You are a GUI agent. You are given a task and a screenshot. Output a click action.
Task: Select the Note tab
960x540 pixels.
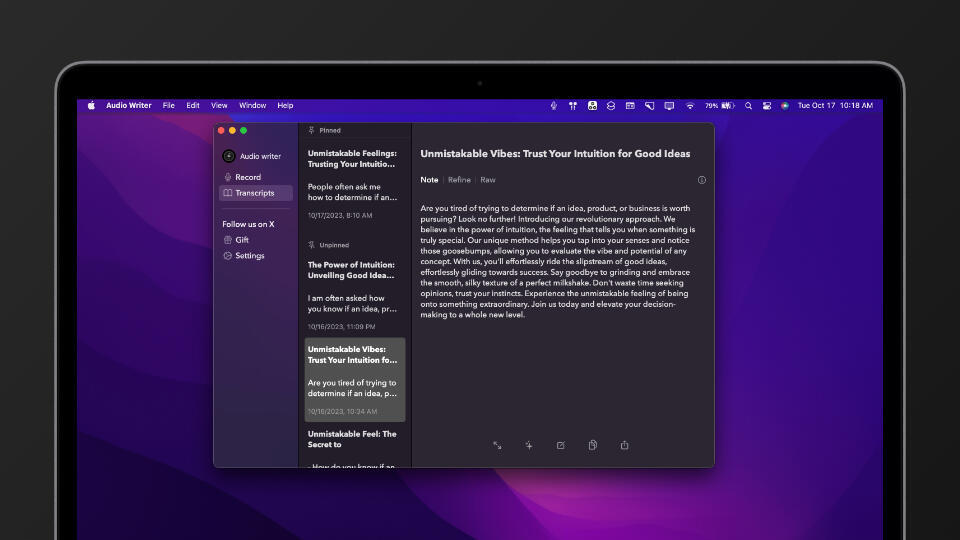click(429, 180)
